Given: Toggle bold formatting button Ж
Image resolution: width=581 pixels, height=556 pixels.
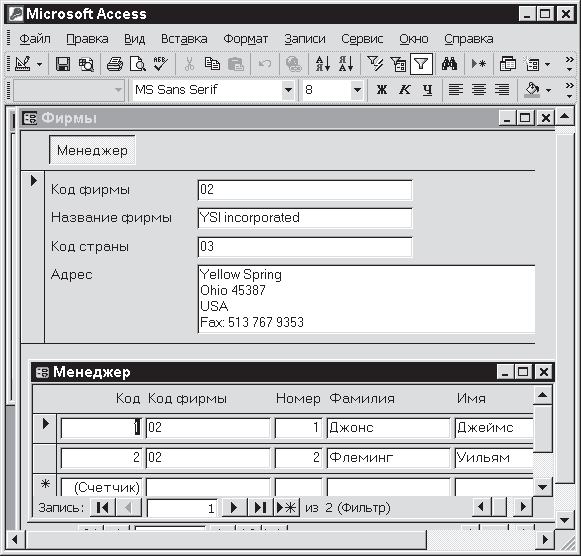Looking at the screenshot, I should tap(382, 90).
